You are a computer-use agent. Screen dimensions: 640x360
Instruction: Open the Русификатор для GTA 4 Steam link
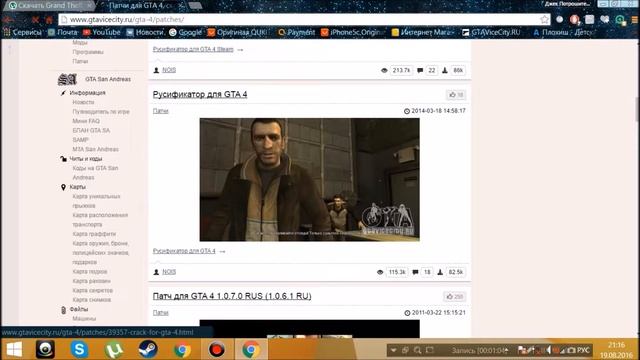[x=193, y=49]
